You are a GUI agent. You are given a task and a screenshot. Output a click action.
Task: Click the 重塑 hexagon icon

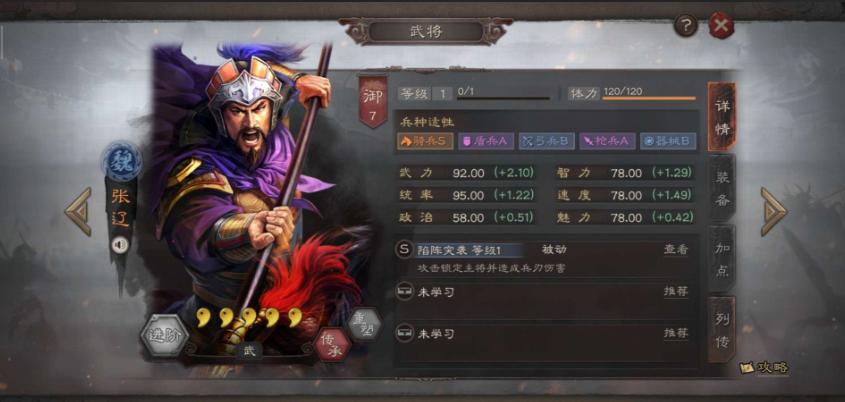364,324
